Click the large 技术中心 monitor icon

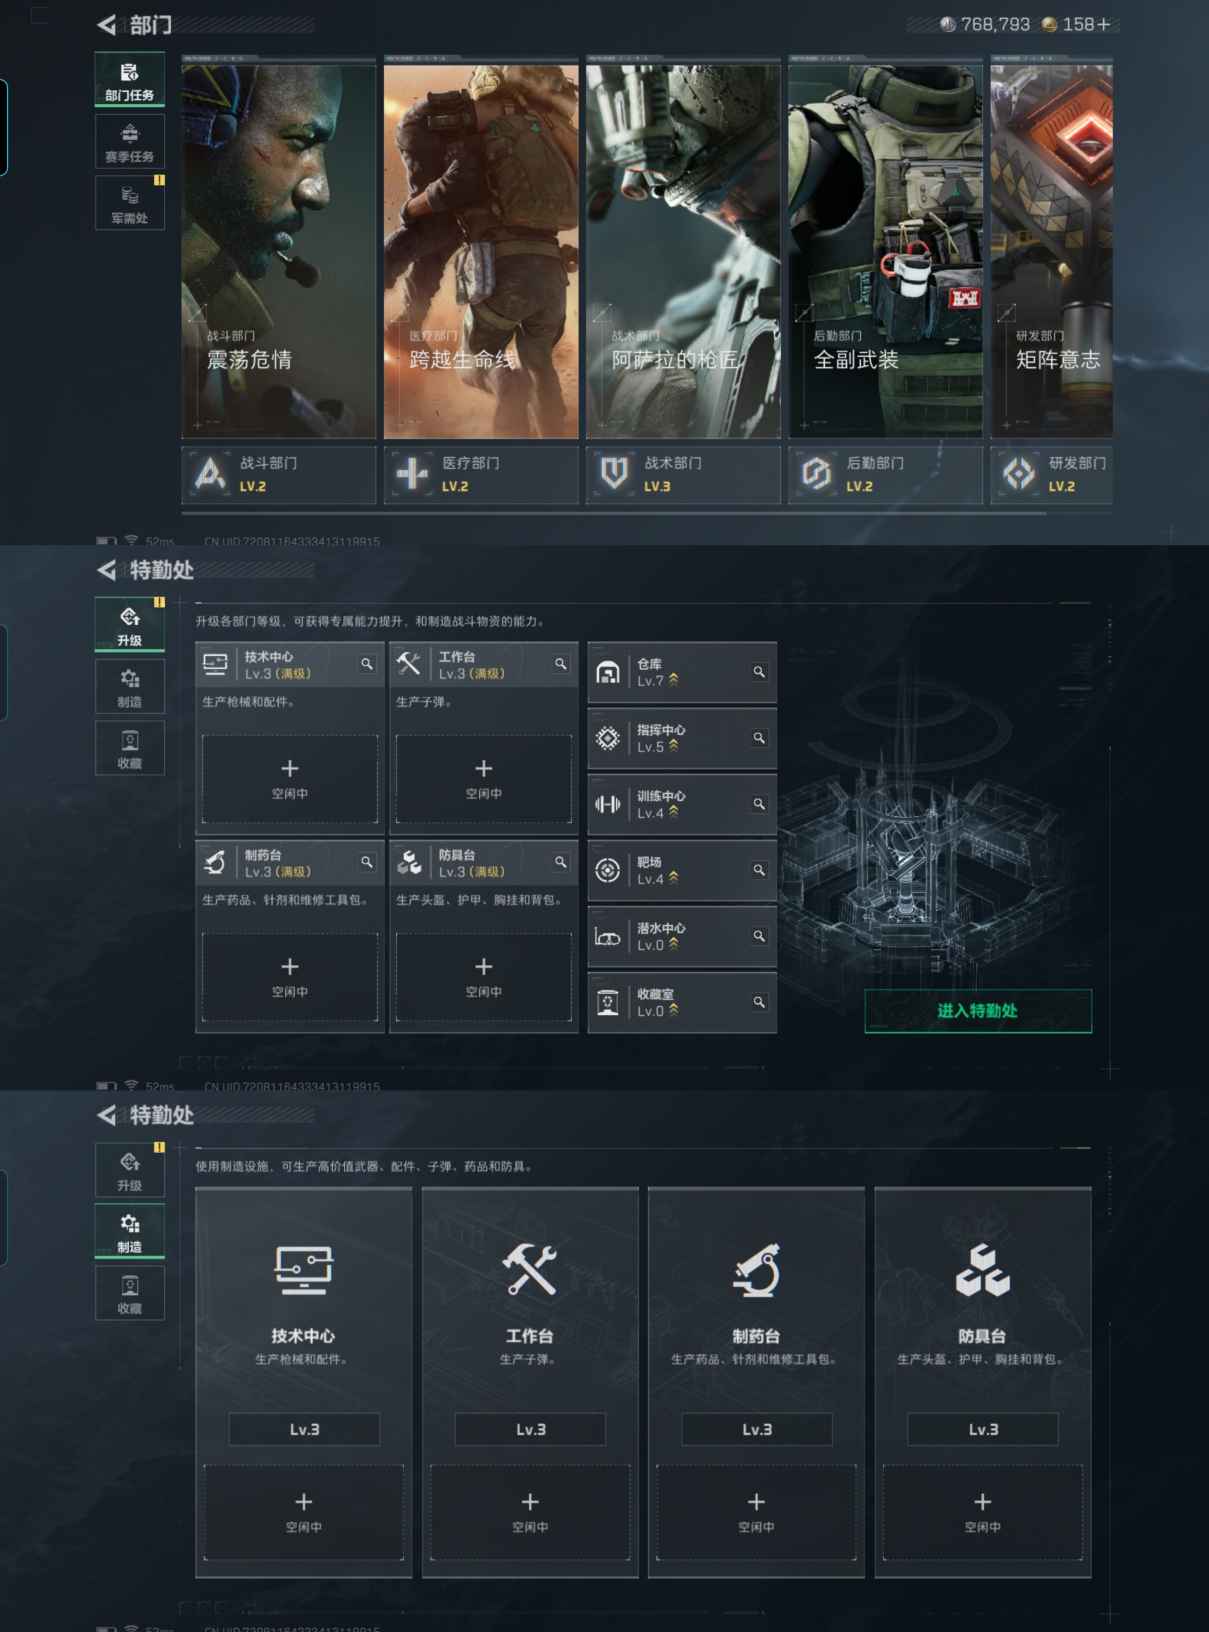(303, 1270)
